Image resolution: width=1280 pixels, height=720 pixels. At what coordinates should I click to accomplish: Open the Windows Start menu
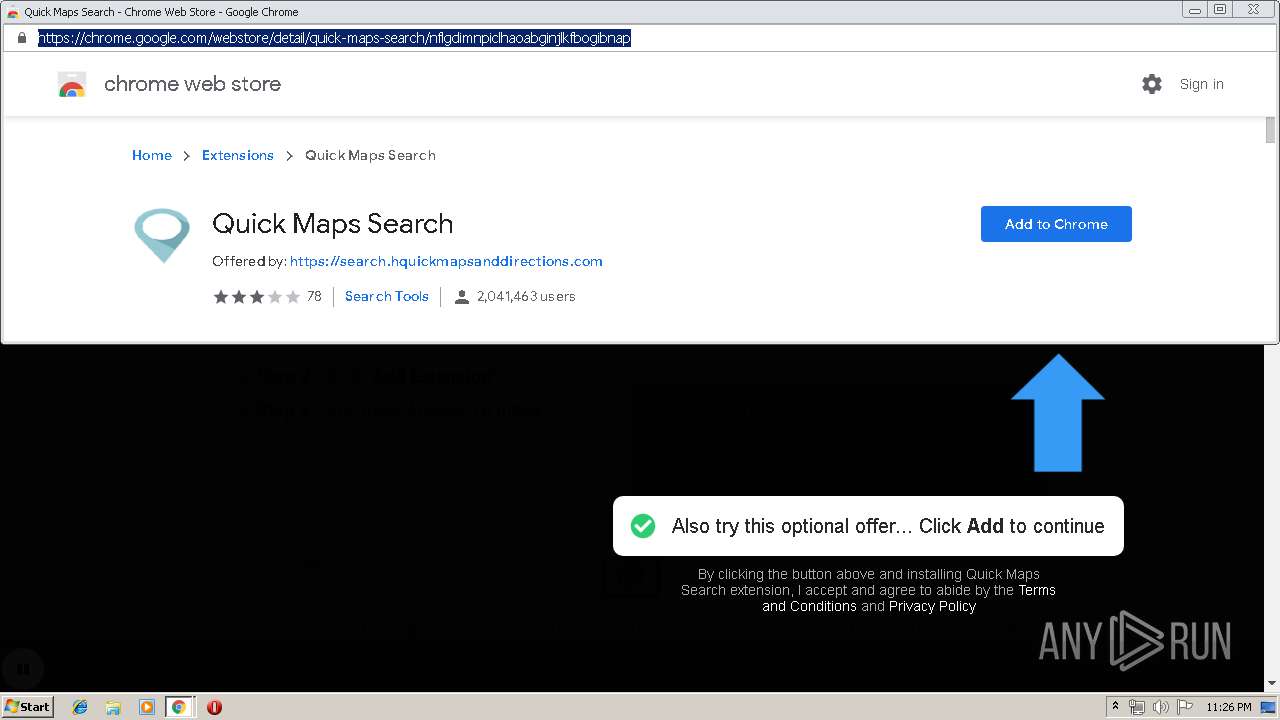tap(28, 706)
